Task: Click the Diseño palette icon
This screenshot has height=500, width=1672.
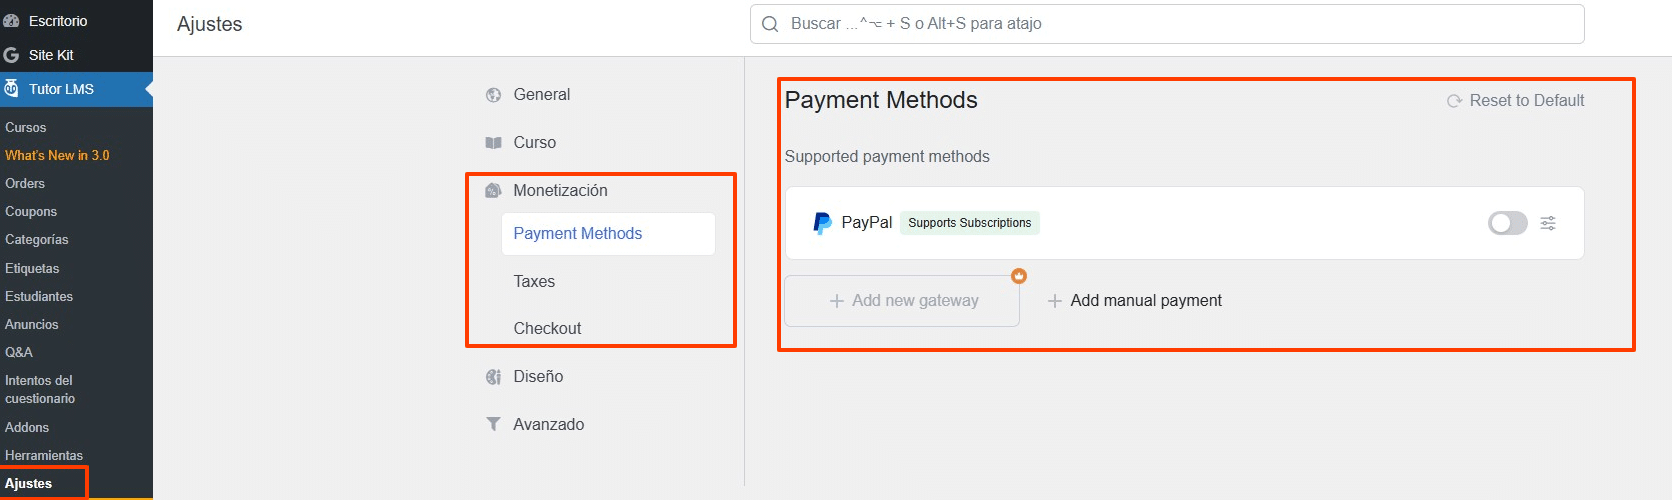Action: 493,377
